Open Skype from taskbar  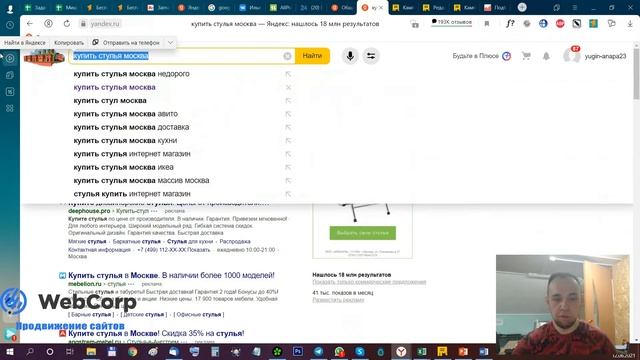point(360,351)
